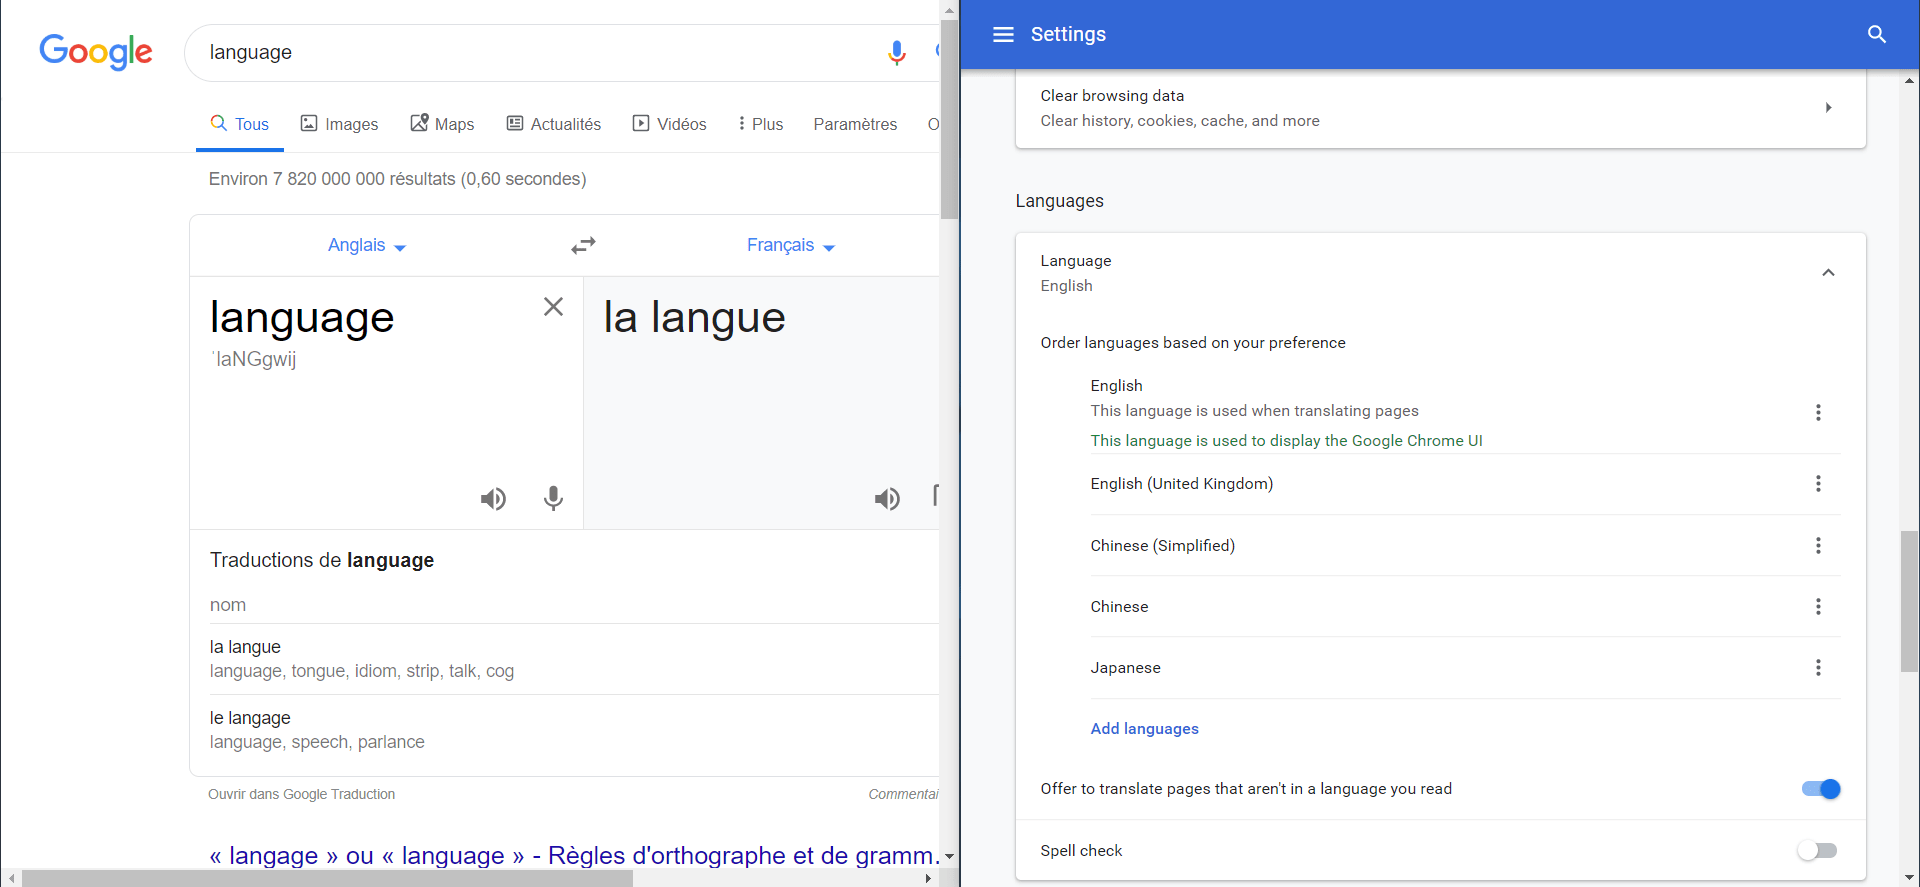Go to the Google logo homepage
This screenshot has height=887, width=1920.
coord(96,52)
